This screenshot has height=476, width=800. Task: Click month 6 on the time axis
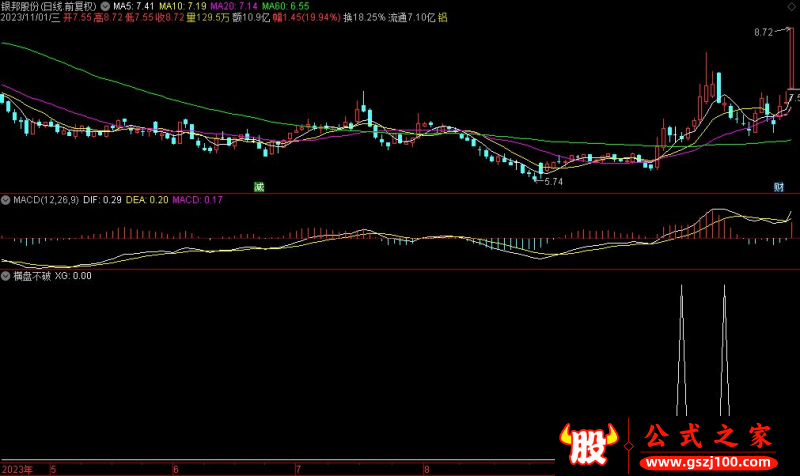tap(176, 469)
